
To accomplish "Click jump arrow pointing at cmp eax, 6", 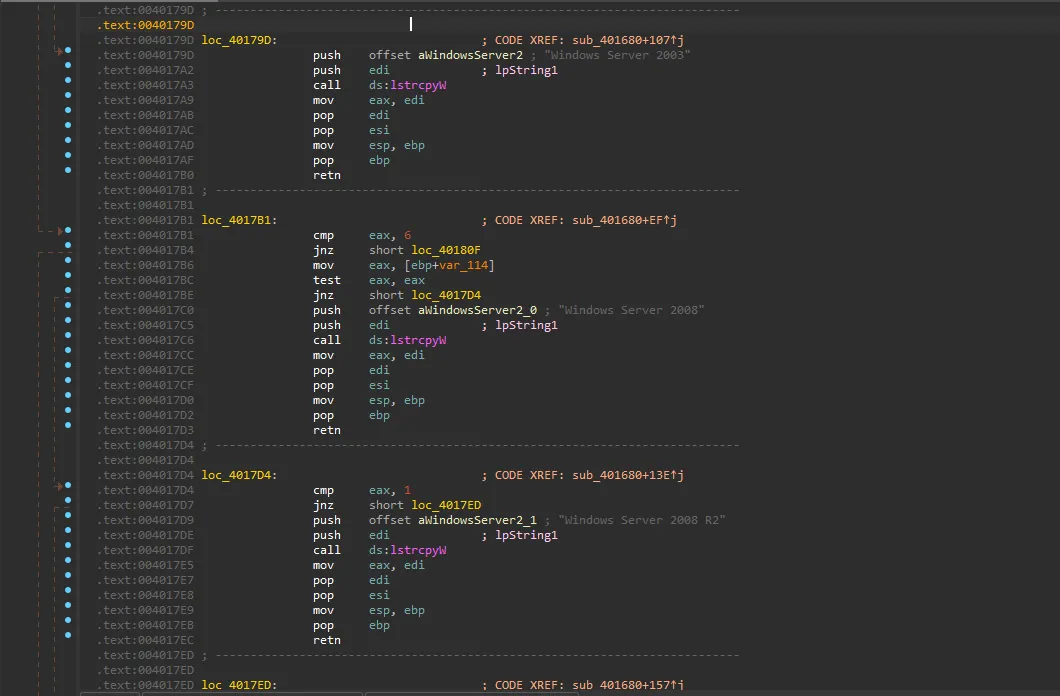I will (x=59, y=230).
